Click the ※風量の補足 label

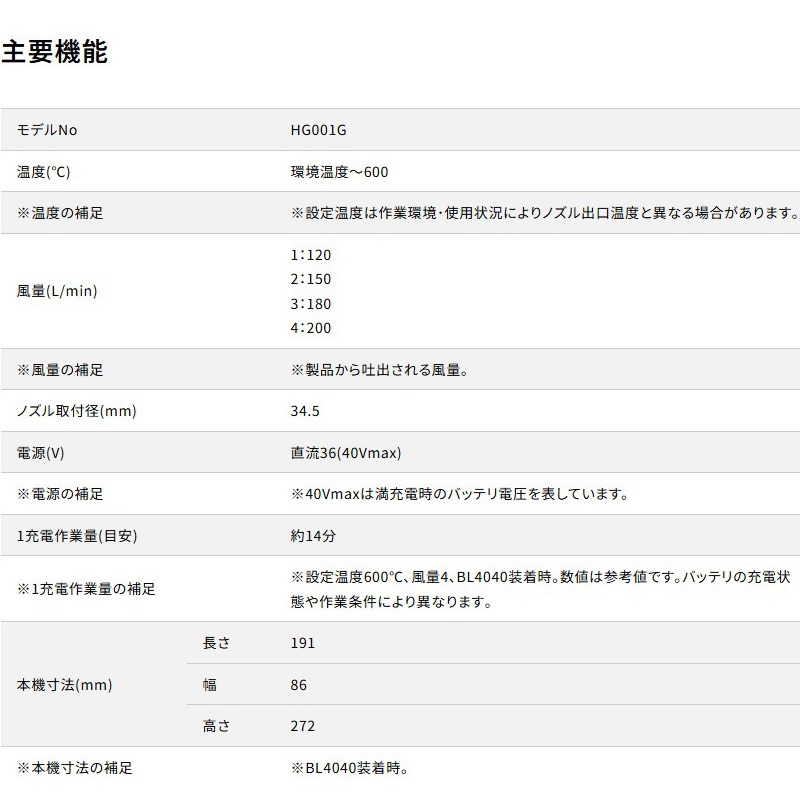tap(60, 370)
